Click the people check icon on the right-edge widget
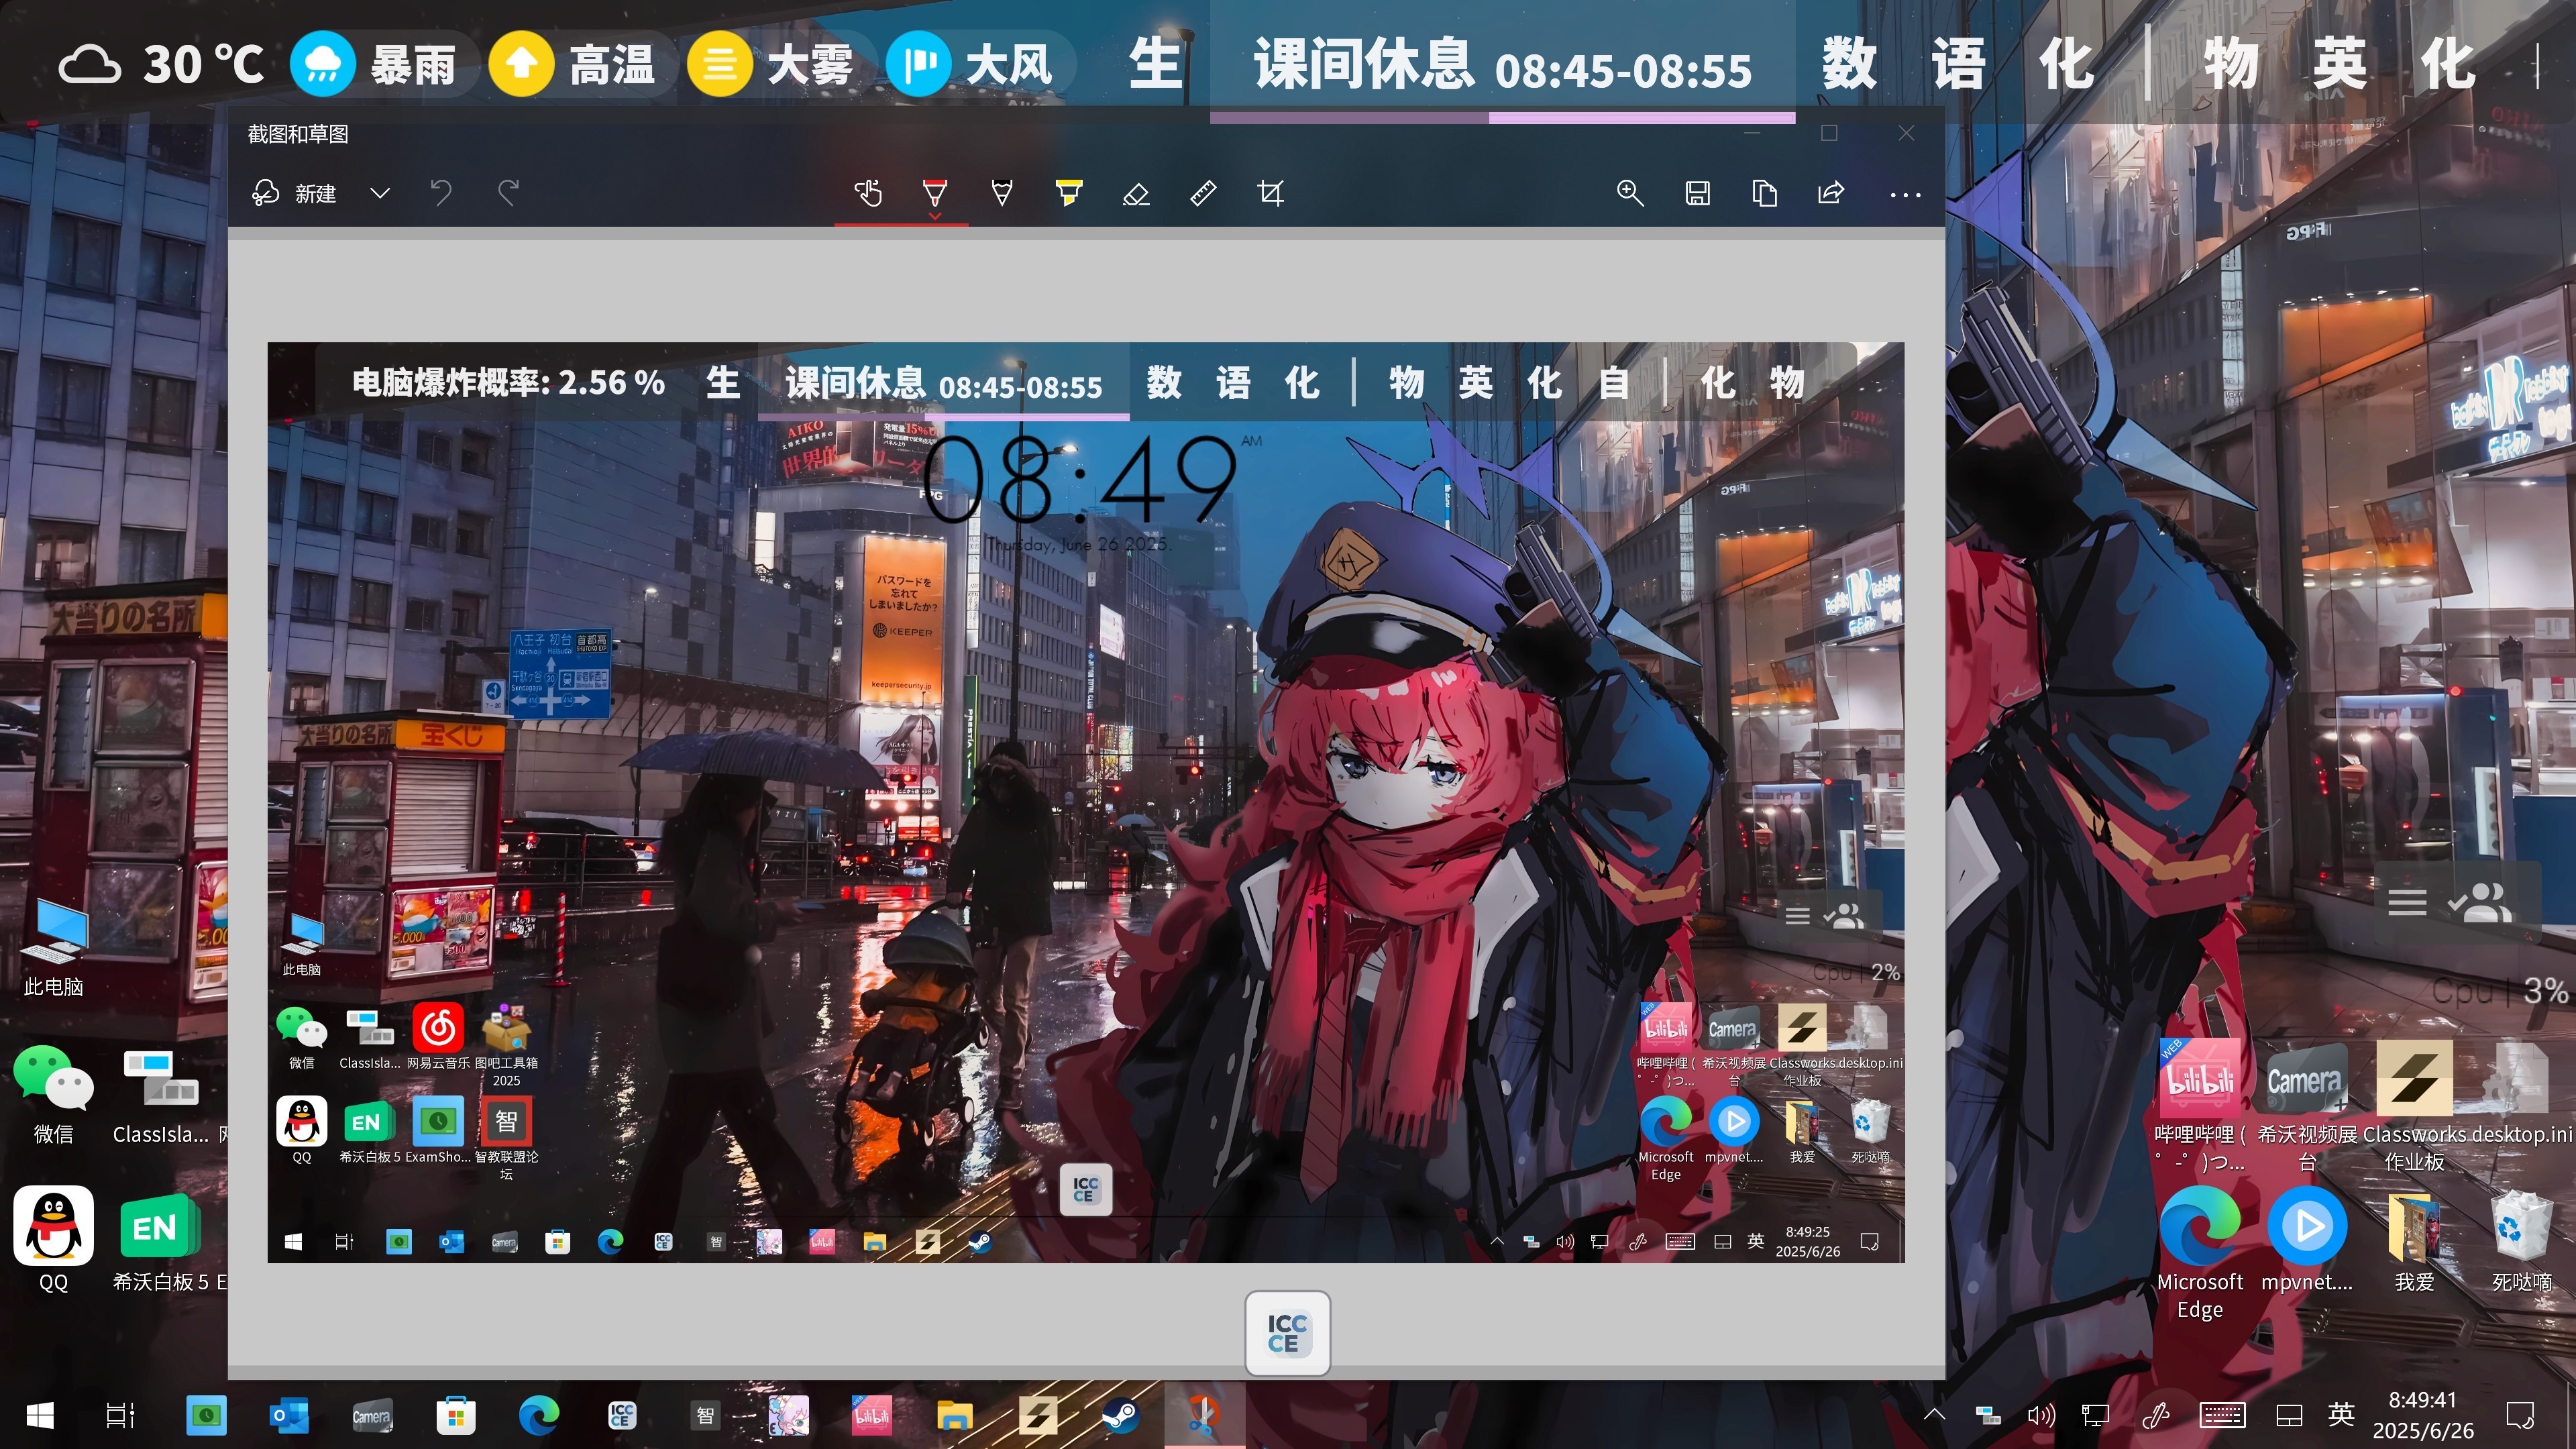 coord(2480,902)
